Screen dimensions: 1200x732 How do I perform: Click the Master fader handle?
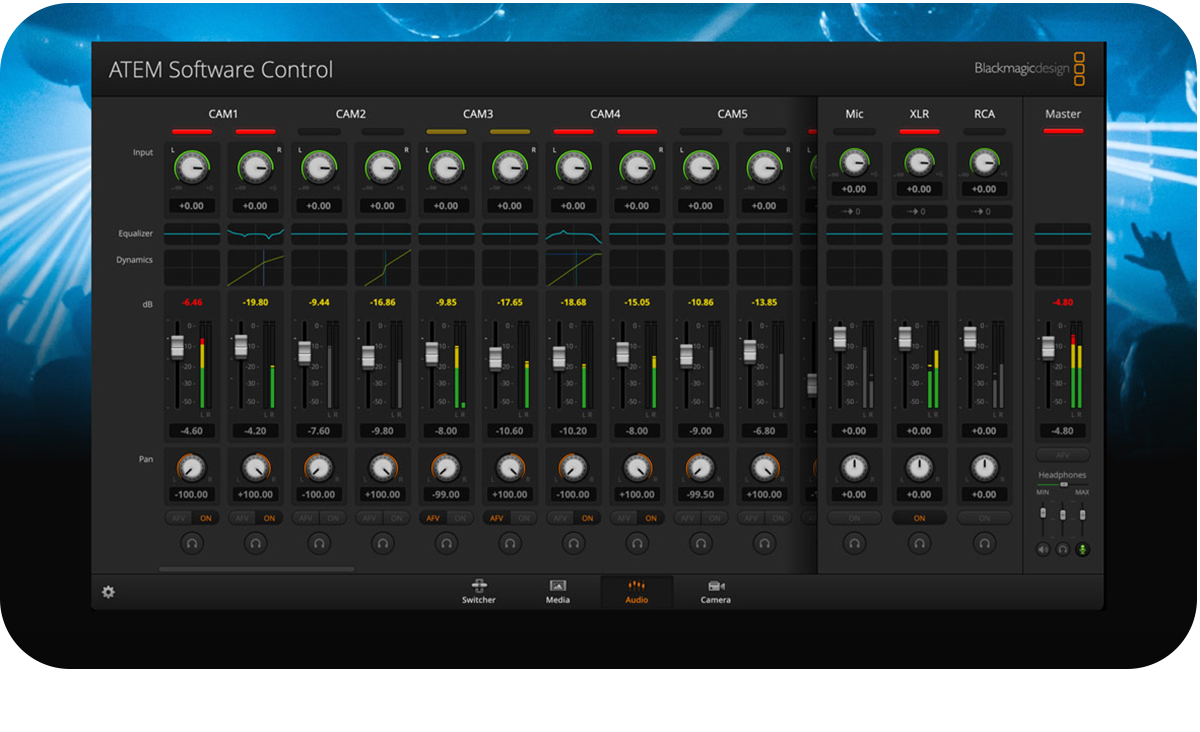click(x=1048, y=347)
